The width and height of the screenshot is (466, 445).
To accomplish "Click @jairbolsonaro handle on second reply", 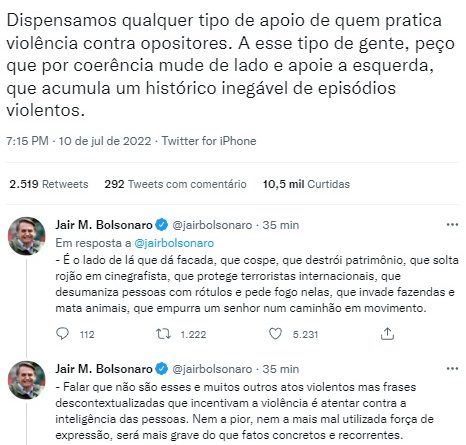I will pos(212,369).
